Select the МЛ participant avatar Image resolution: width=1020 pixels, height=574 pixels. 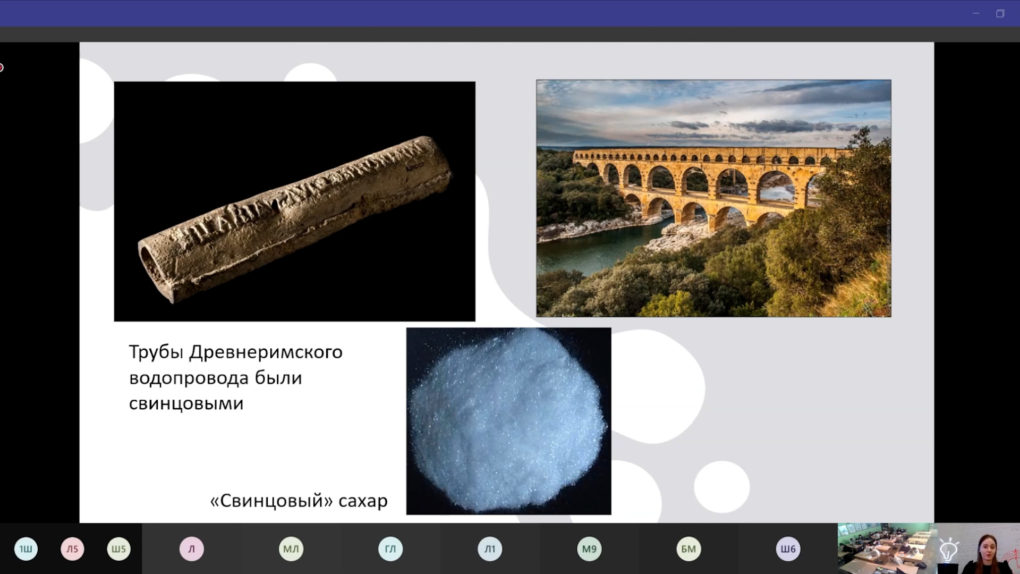click(291, 549)
